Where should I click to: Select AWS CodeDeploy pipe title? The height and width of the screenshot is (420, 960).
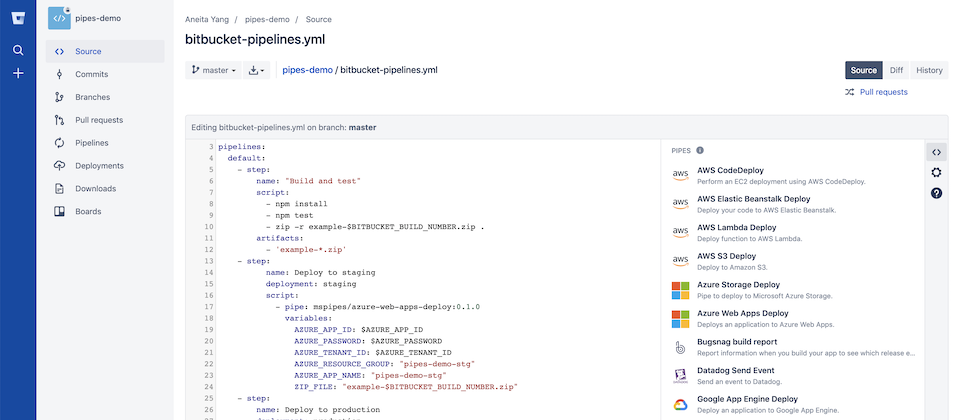730,170
